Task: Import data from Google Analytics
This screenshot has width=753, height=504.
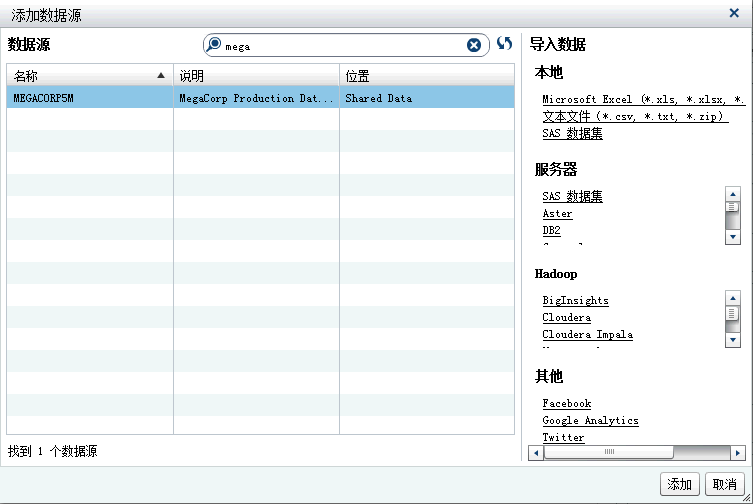Action: tap(590, 420)
